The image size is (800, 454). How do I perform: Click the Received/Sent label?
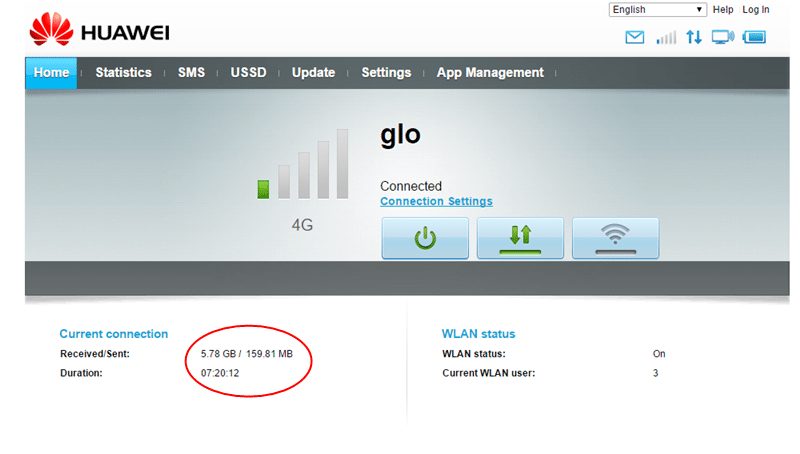[x=95, y=354]
